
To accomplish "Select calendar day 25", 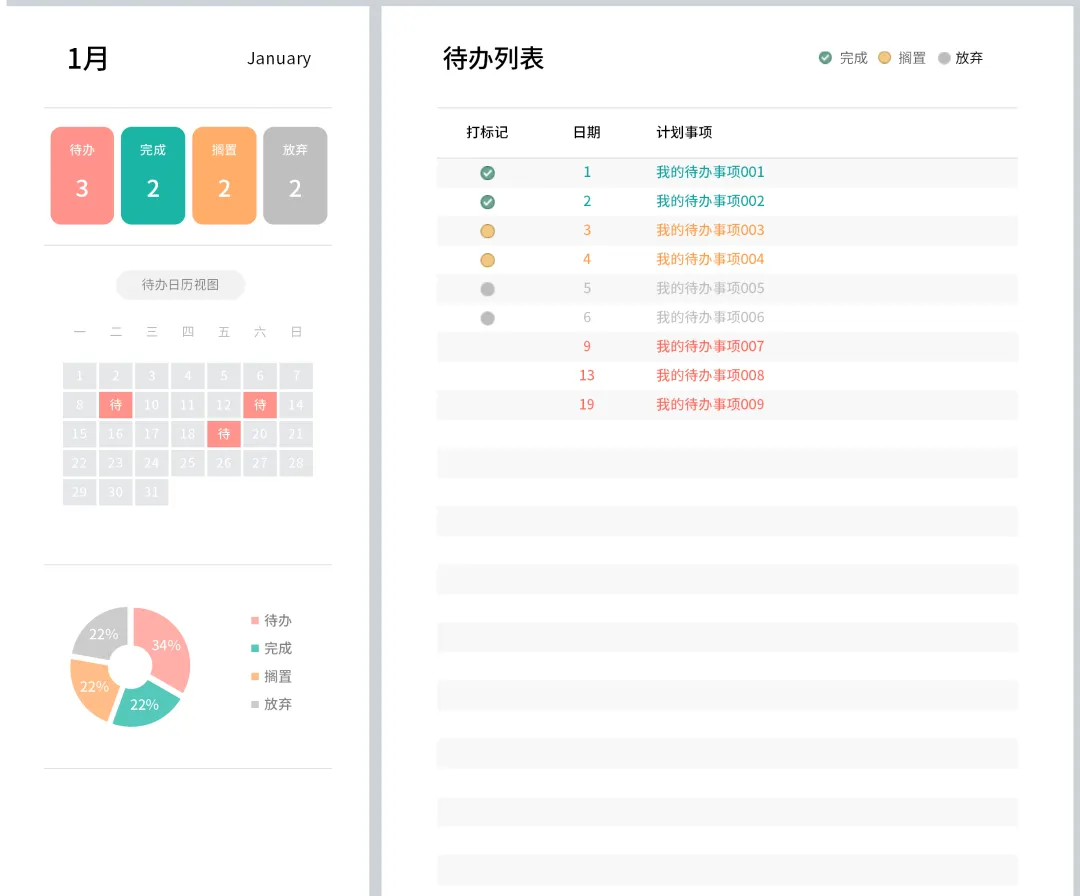I will click(187, 463).
